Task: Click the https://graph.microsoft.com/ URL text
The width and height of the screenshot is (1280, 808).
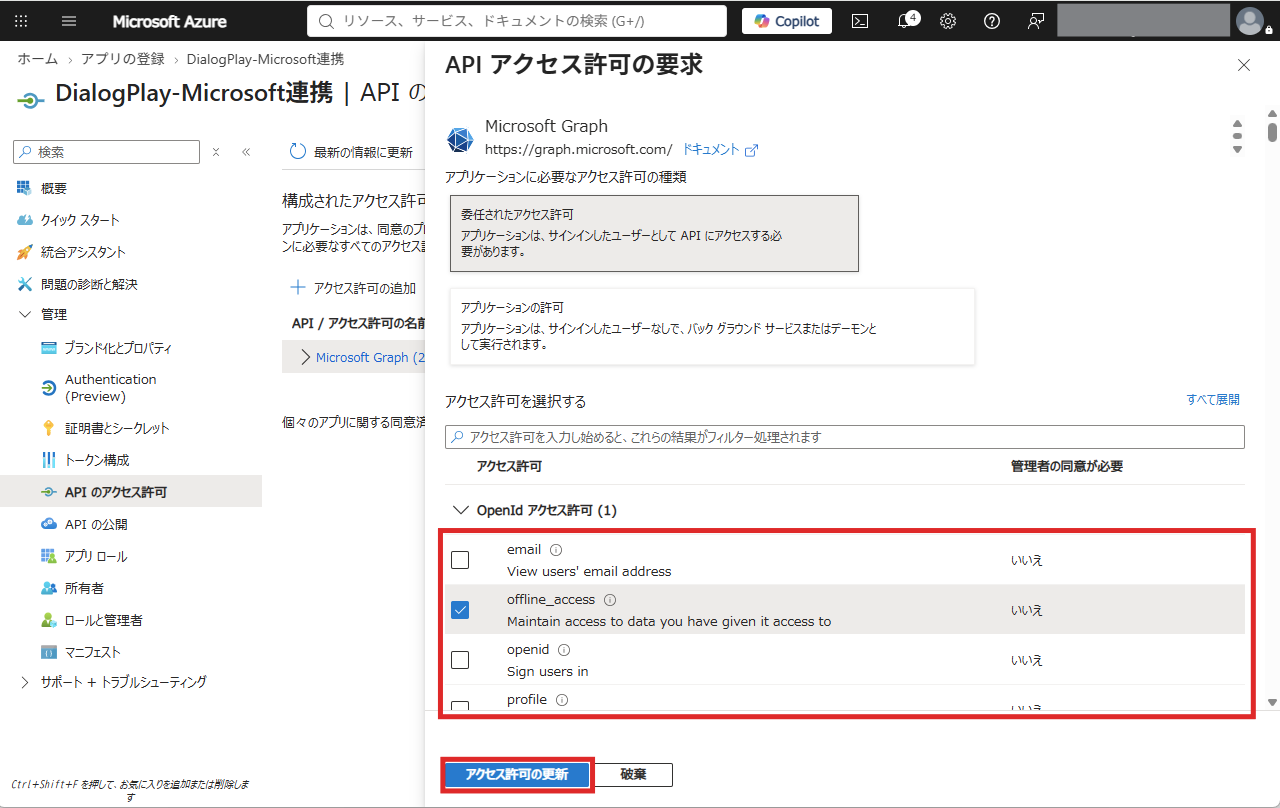Action: point(579,149)
